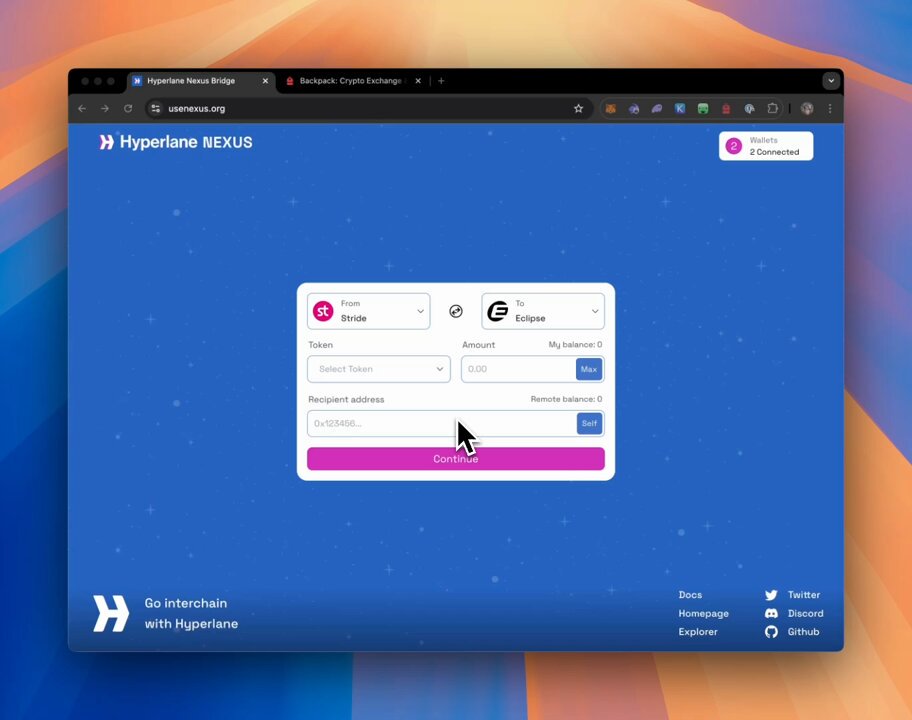Expand the From Stride chain dropdown

tap(369, 311)
